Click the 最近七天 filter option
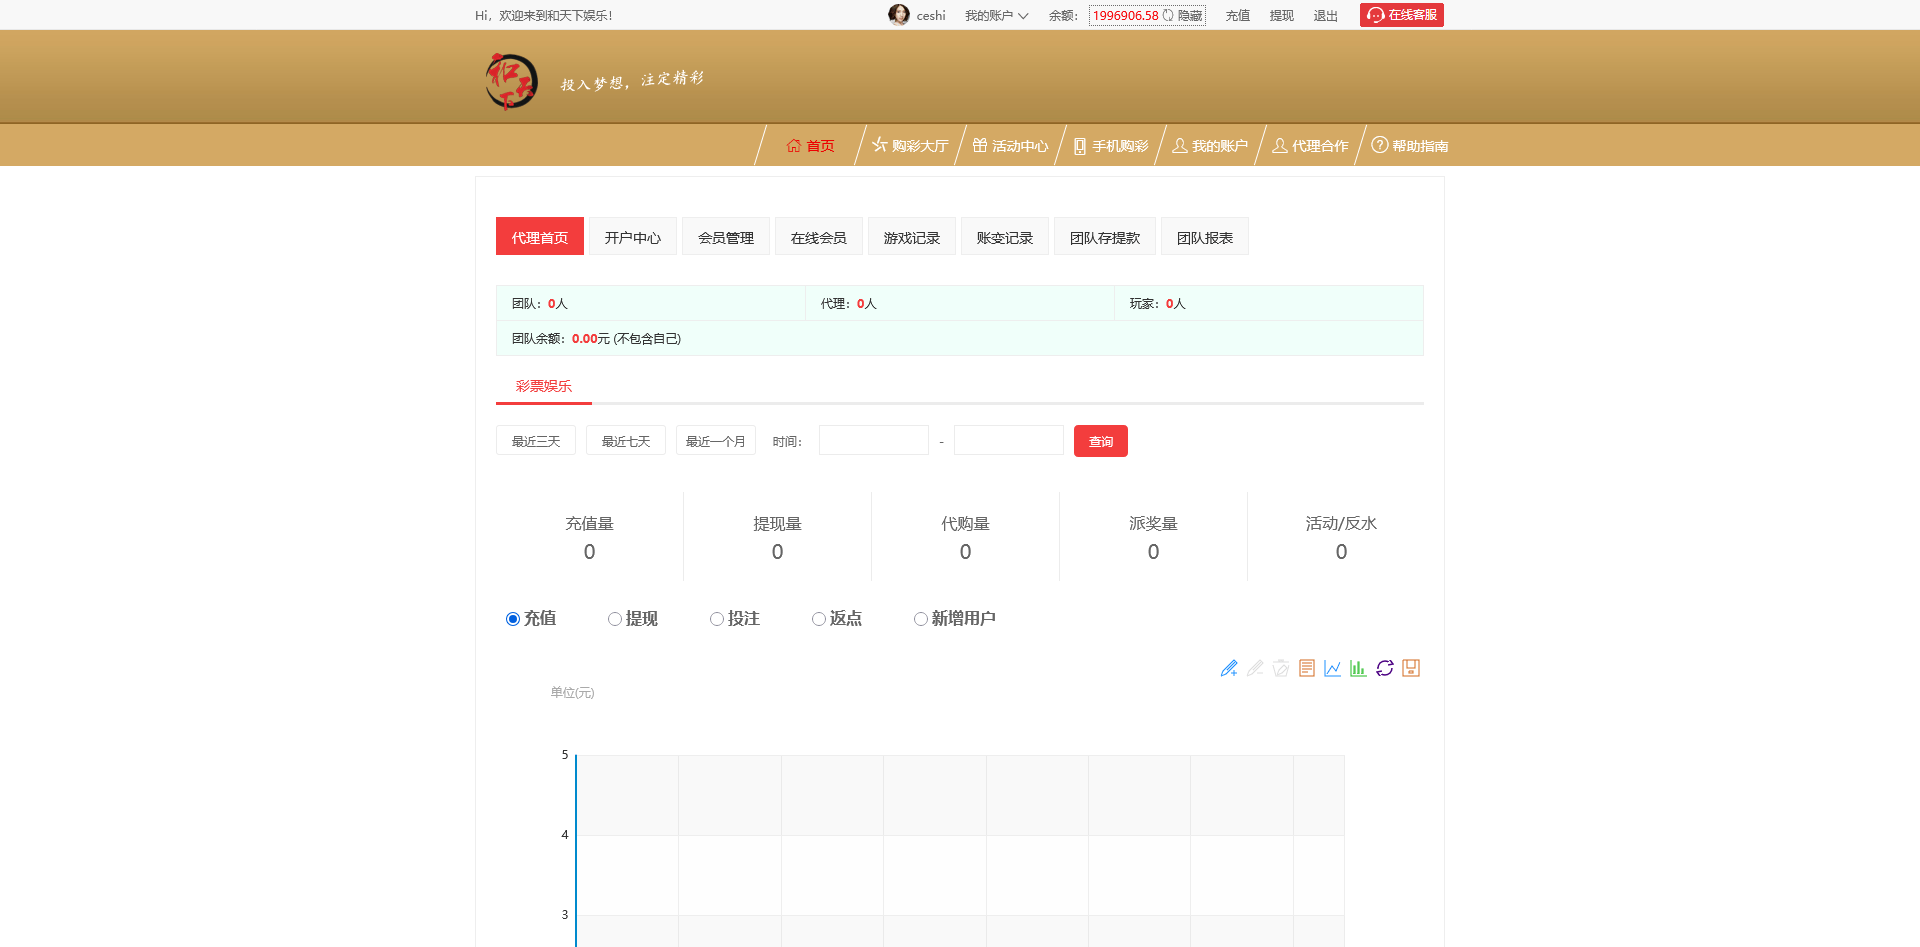The height and width of the screenshot is (947, 1920). pos(625,440)
